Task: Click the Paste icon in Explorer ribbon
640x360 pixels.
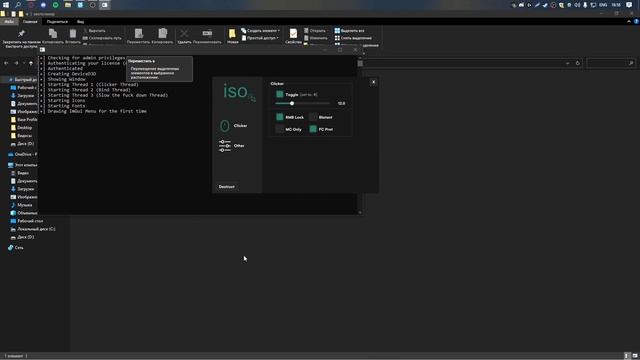Action: 73,33
